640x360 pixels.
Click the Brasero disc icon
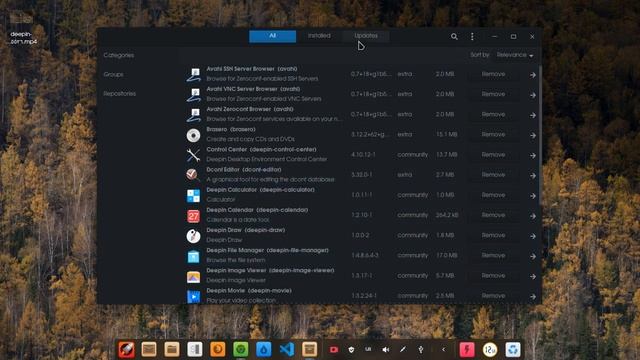193,135
